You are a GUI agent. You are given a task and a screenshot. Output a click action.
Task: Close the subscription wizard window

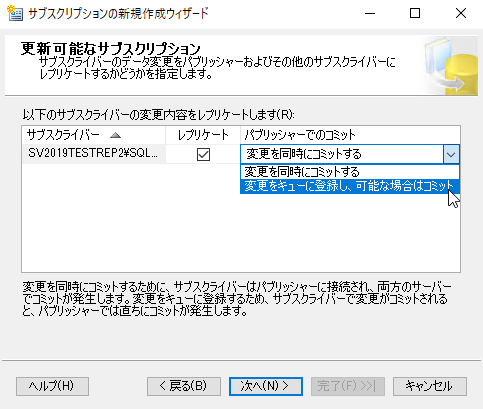(x=461, y=14)
